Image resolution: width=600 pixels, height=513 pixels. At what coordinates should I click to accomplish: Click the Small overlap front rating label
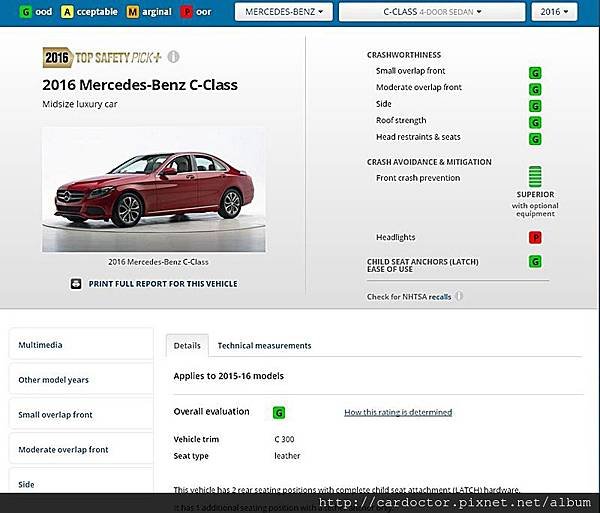(x=410, y=71)
